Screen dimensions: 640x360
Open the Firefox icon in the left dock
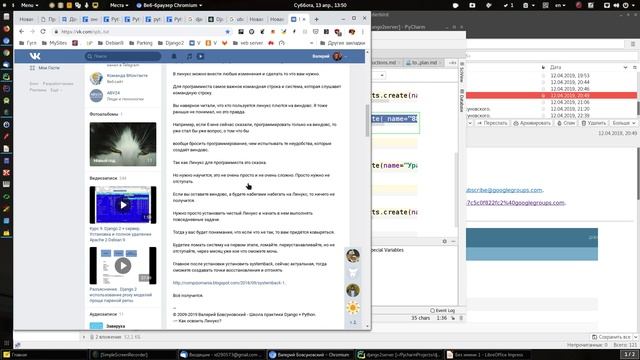6,29
